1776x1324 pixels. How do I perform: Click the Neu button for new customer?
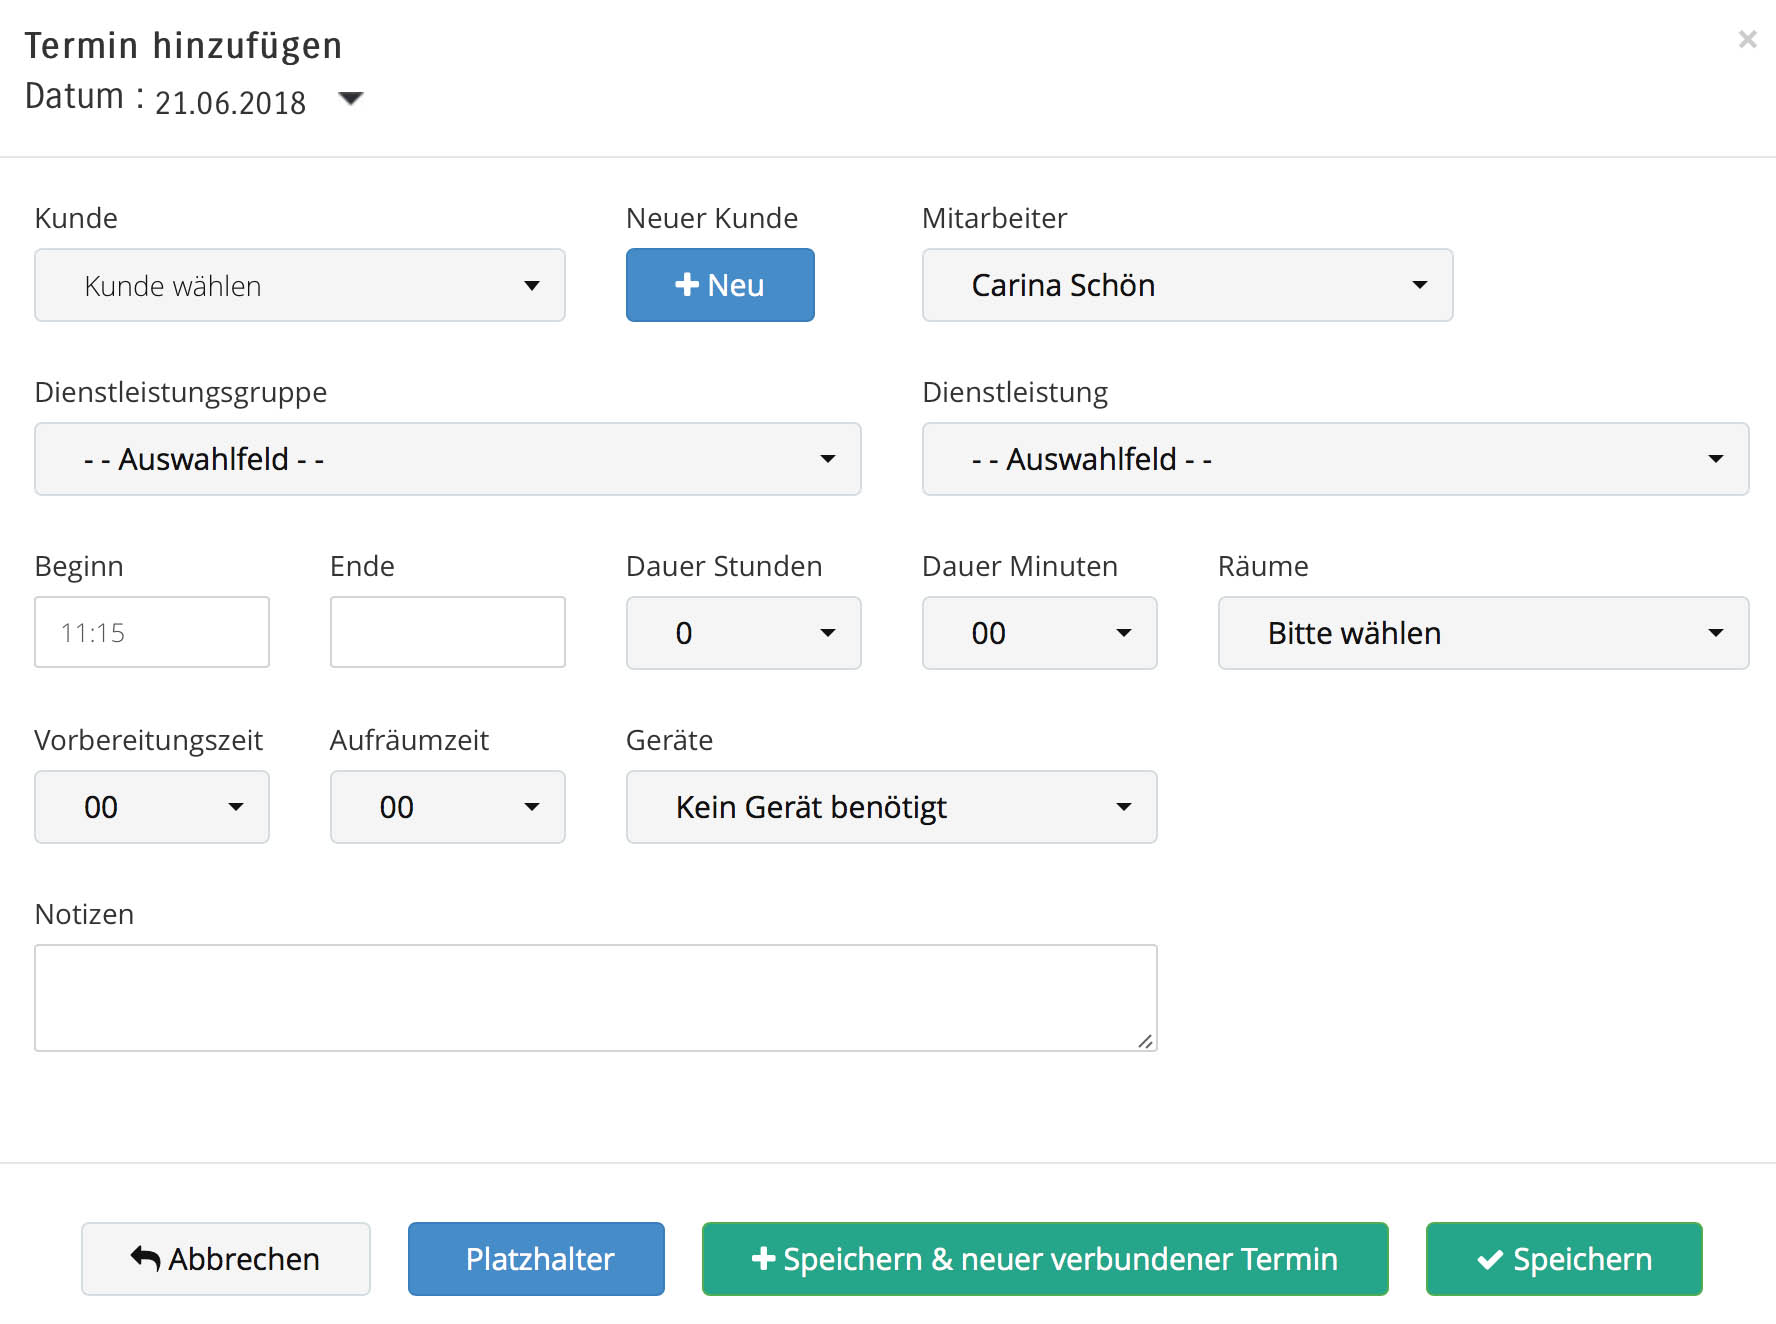720,285
